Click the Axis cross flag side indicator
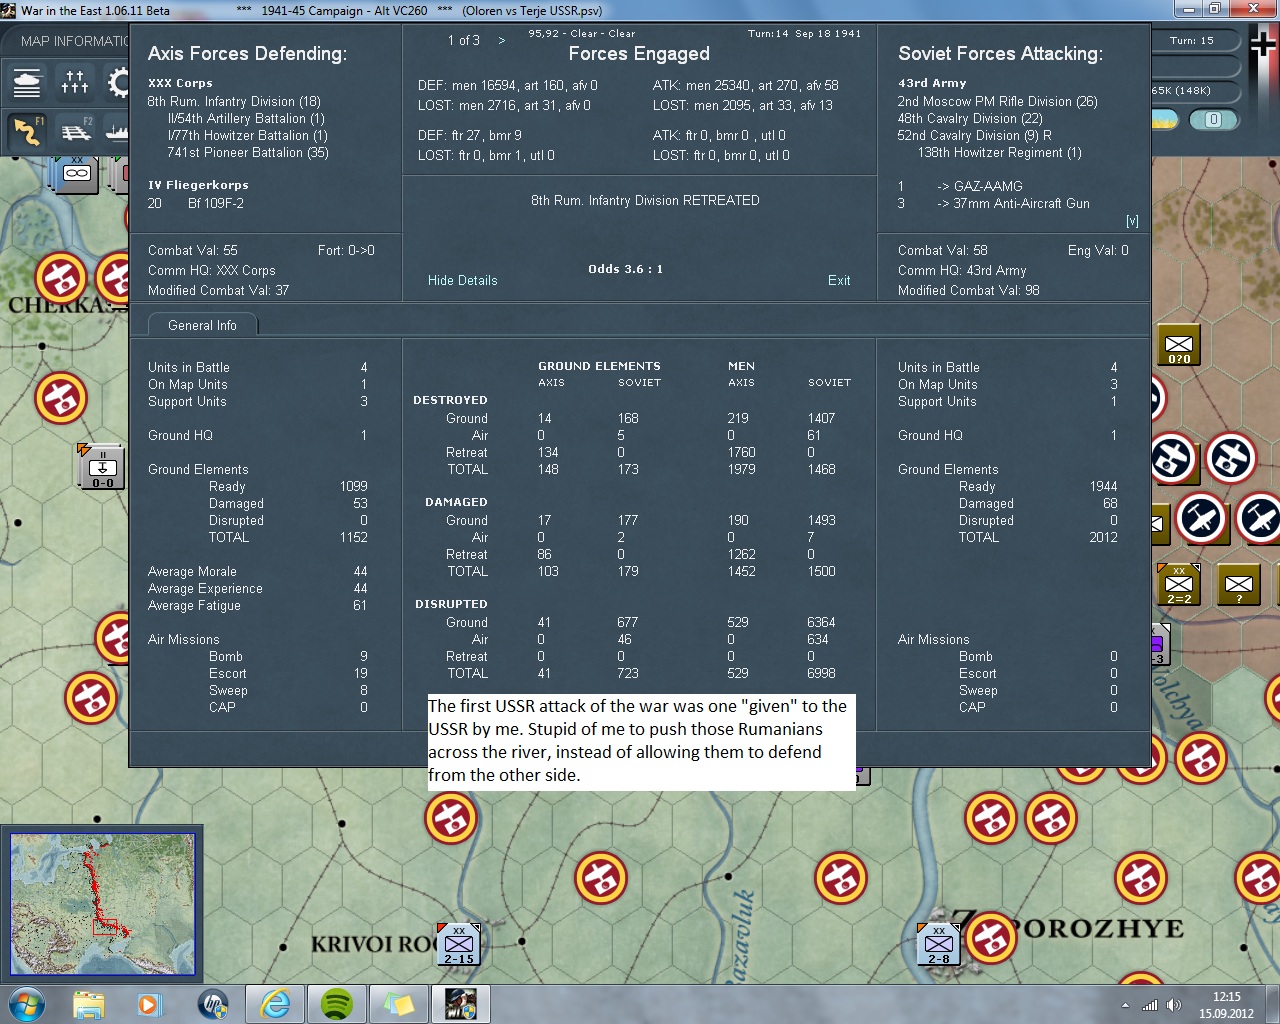Screen dimensions: 1280x1024 click(1262, 43)
